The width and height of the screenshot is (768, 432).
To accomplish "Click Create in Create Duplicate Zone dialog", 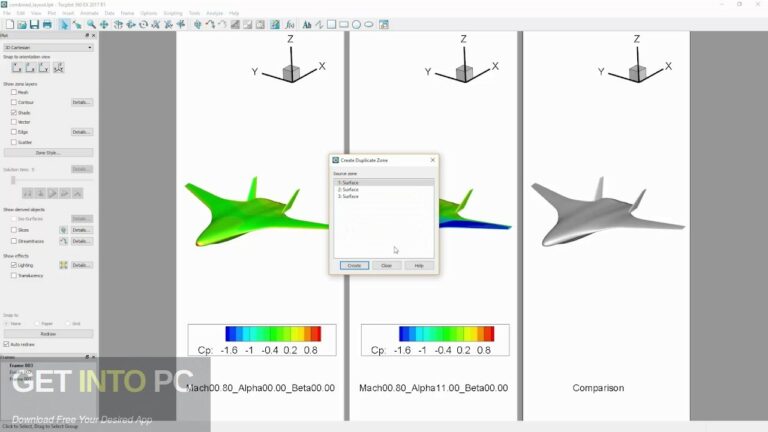I will coord(354,265).
